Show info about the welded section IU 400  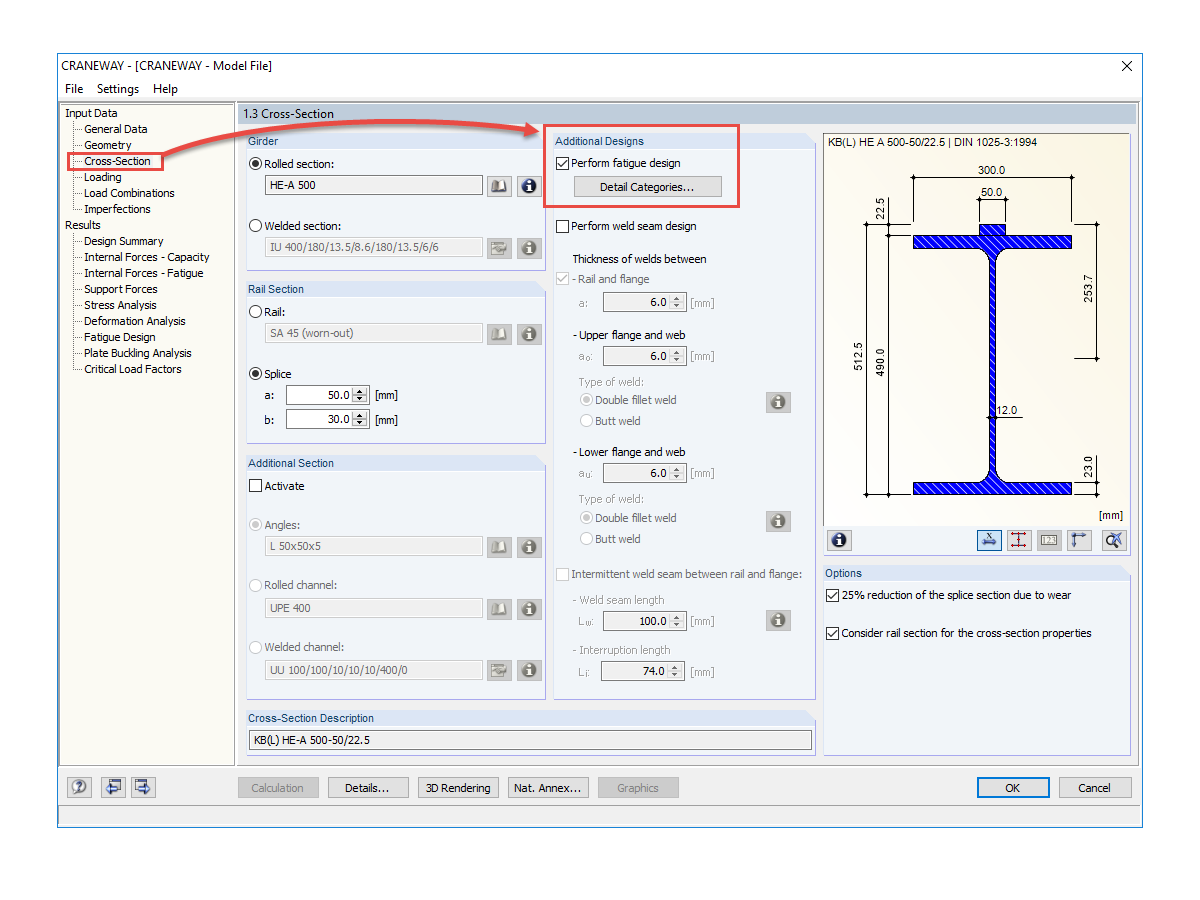pyautogui.click(x=529, y=247)
